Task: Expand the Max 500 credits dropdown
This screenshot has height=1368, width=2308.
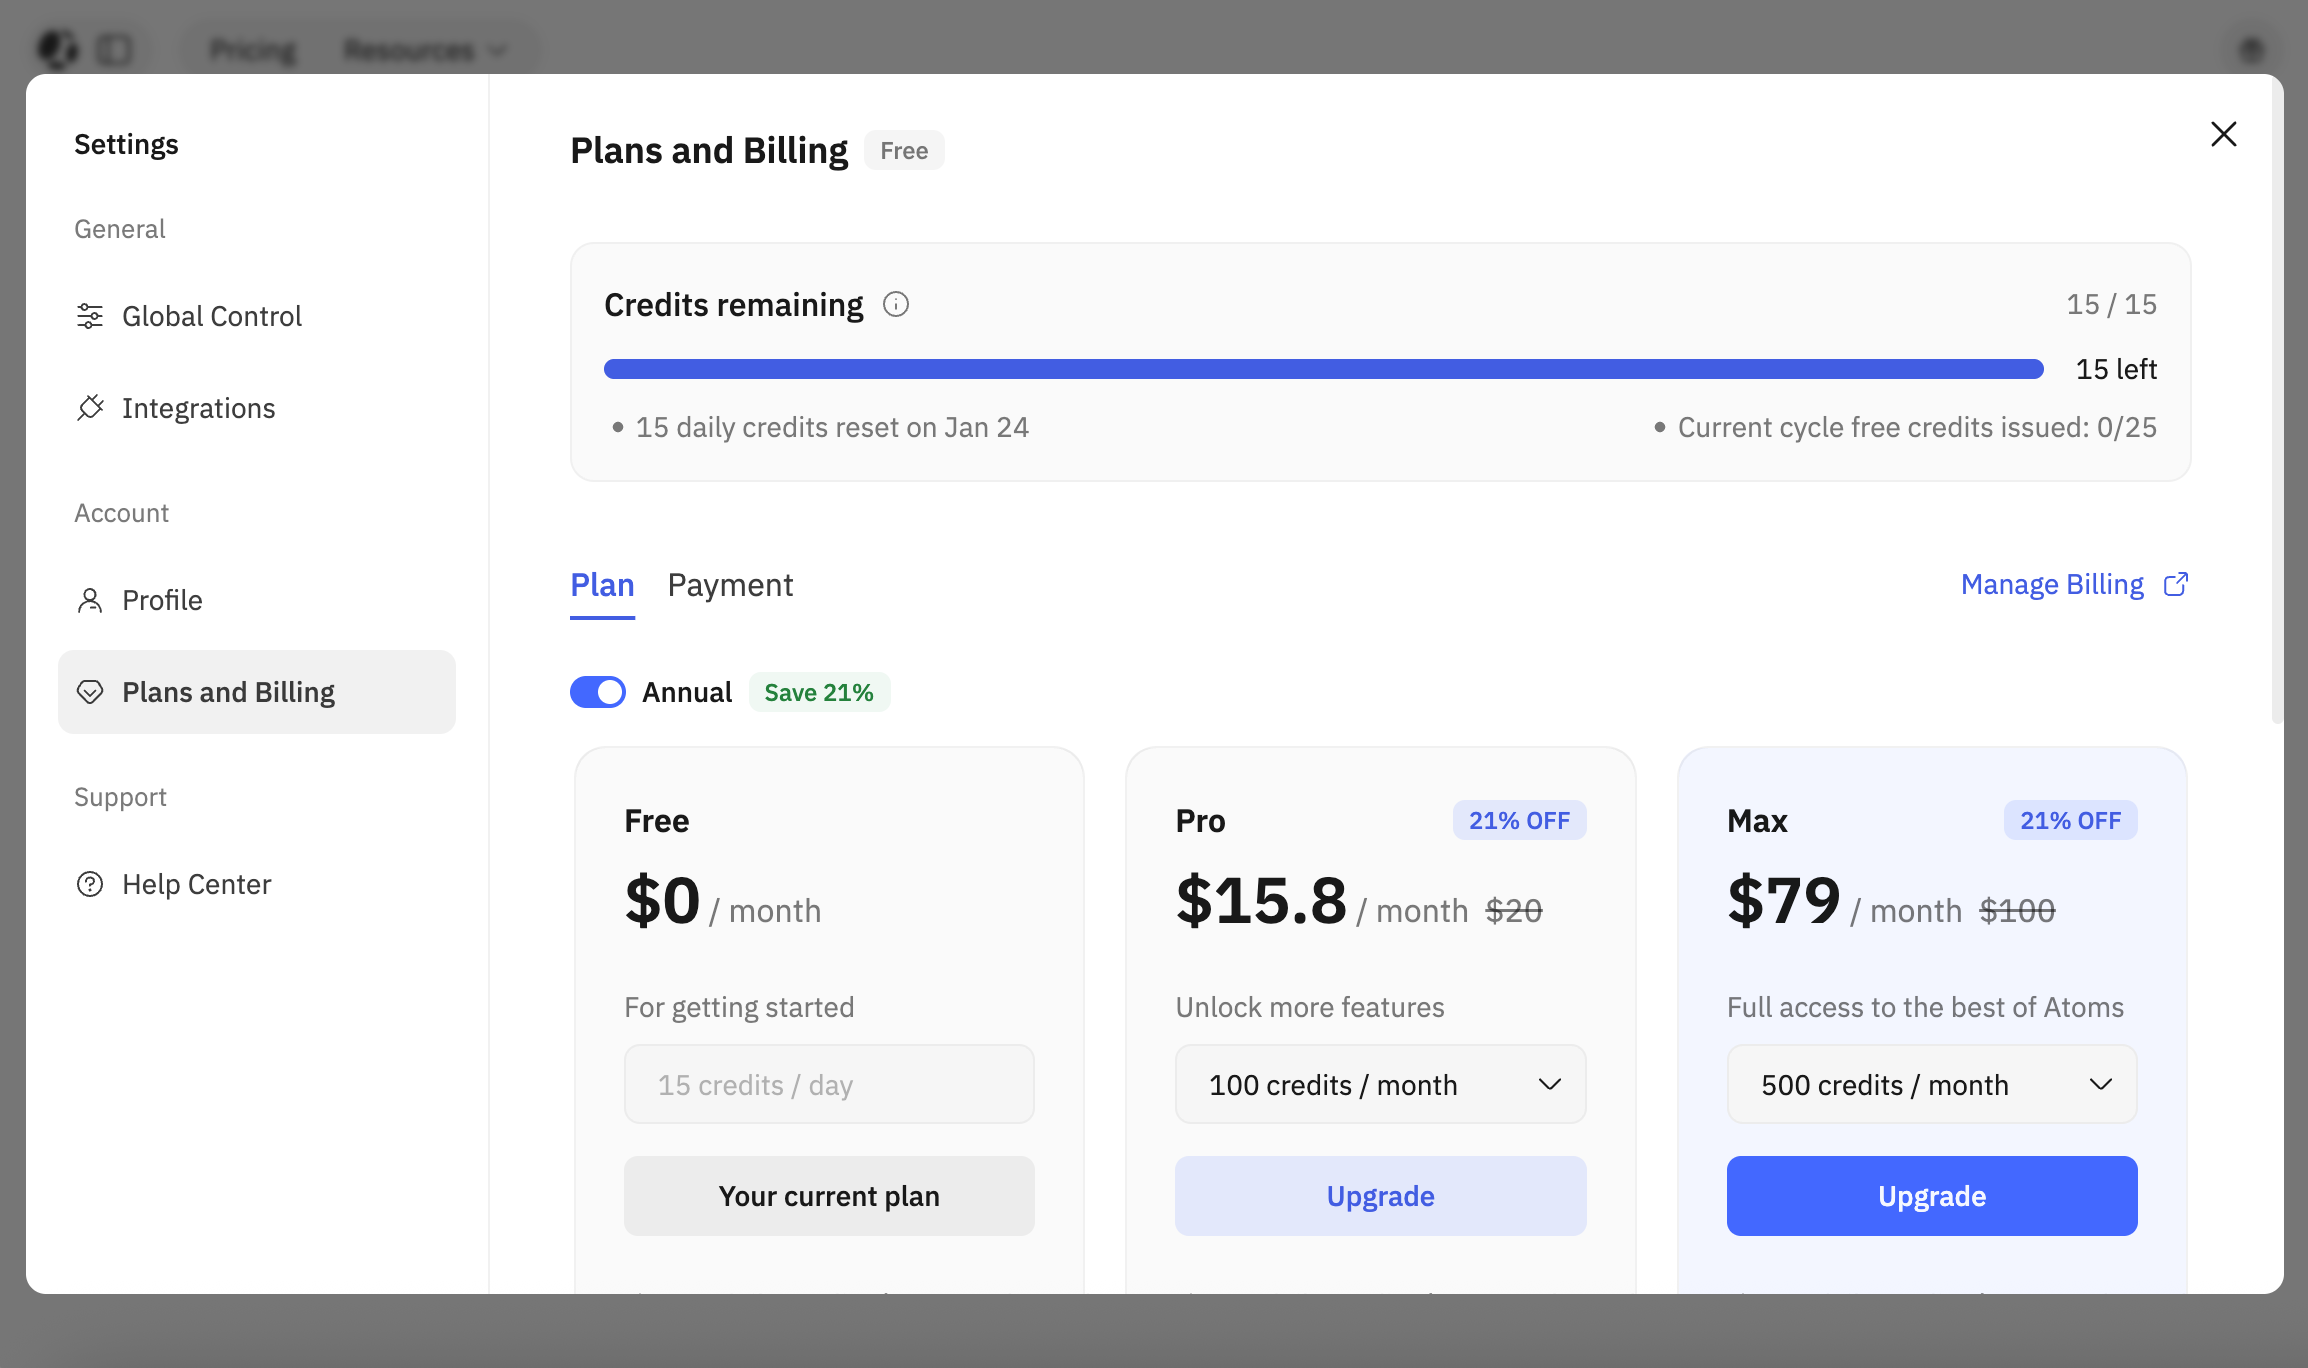Action: click(1931, 1084)
